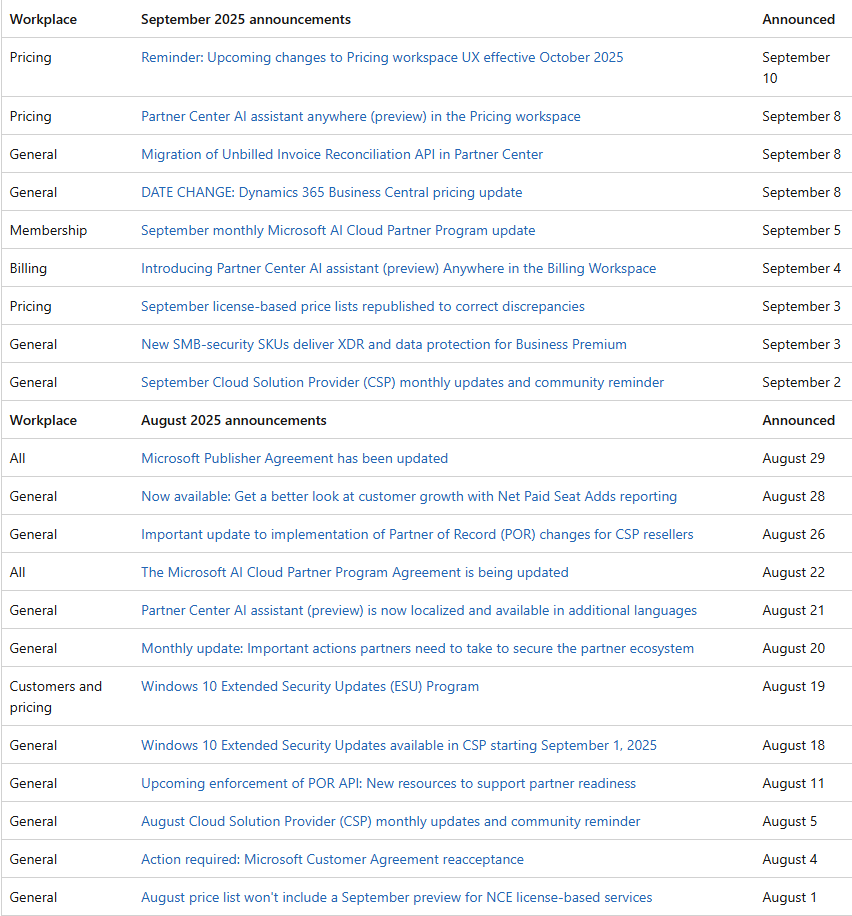Open Partner Center AI assistant Pricing workspace link

360,117
